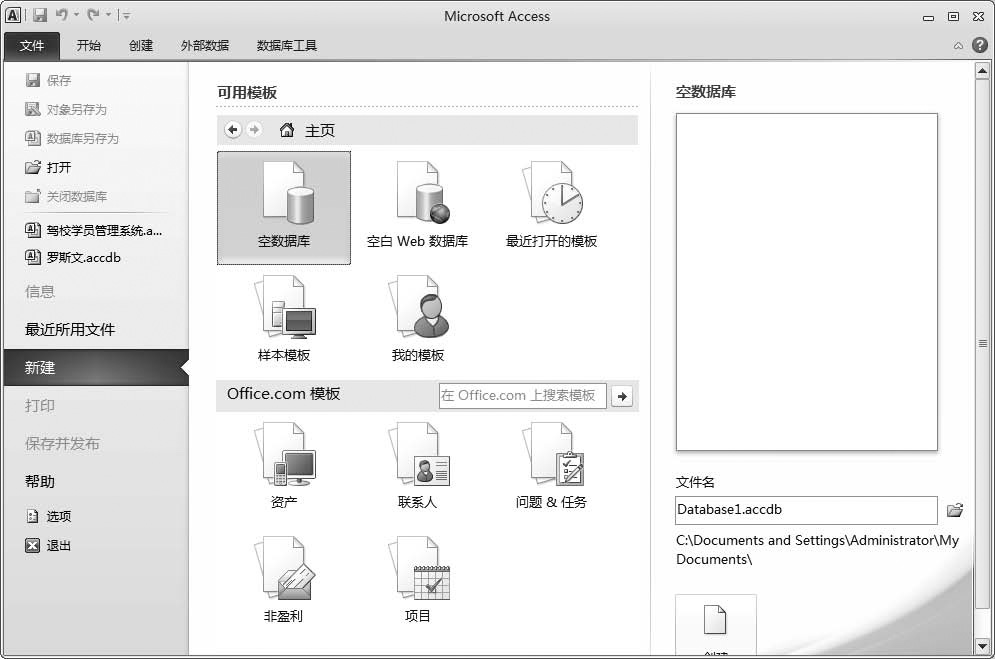Click the navigation Back arrow in templates bar
Image resolution: width=995 pixels, height=659 pixels.
click(x=233, y=130)
